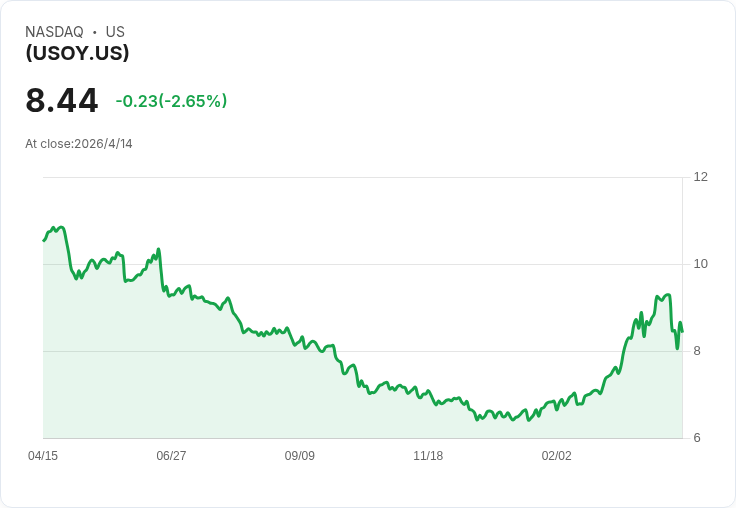Screen dimensions: 736x508
Task: Select the 06/27 date on the x-axis
Action: tap(171, 456)
